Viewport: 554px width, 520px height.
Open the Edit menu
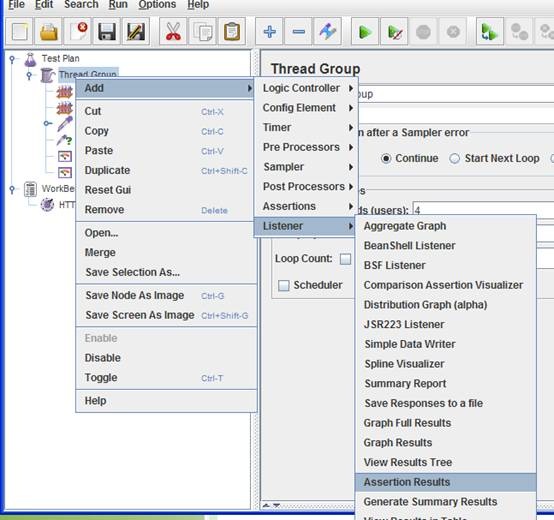44,4
